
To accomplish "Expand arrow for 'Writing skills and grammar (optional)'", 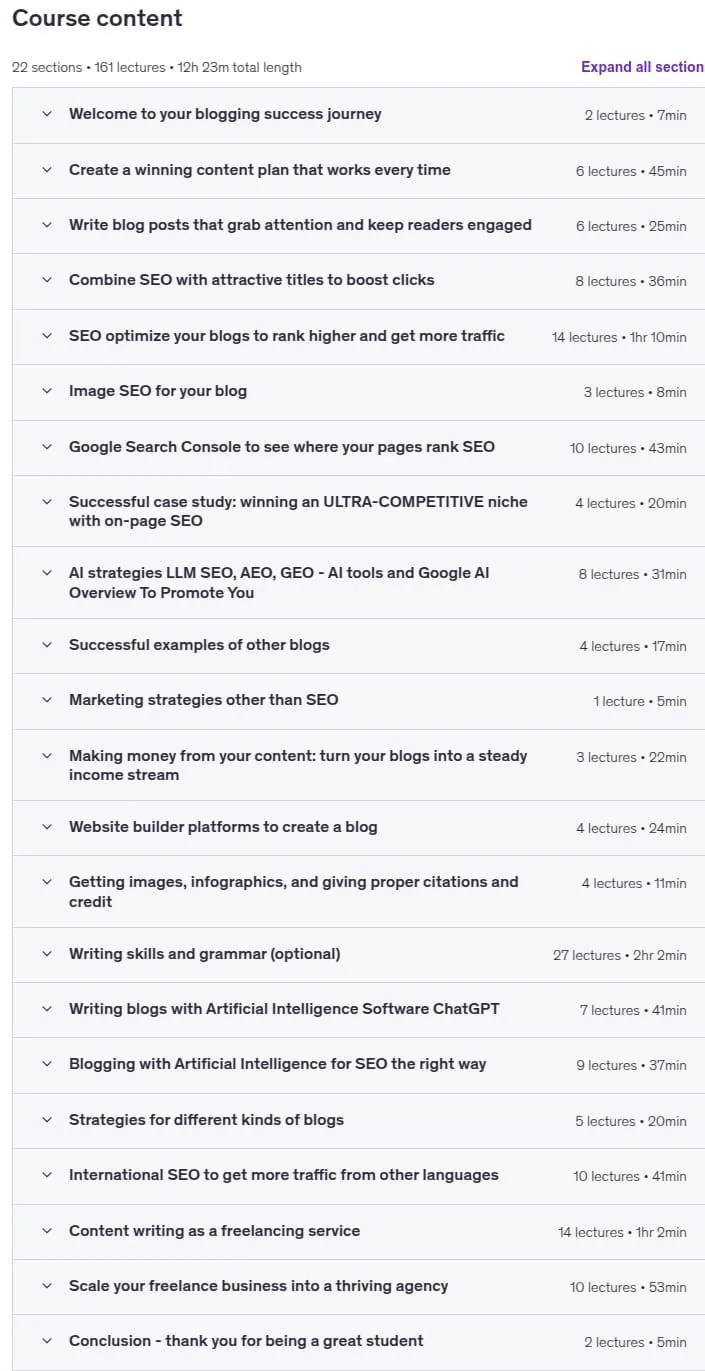I will [x=46, y=954].
